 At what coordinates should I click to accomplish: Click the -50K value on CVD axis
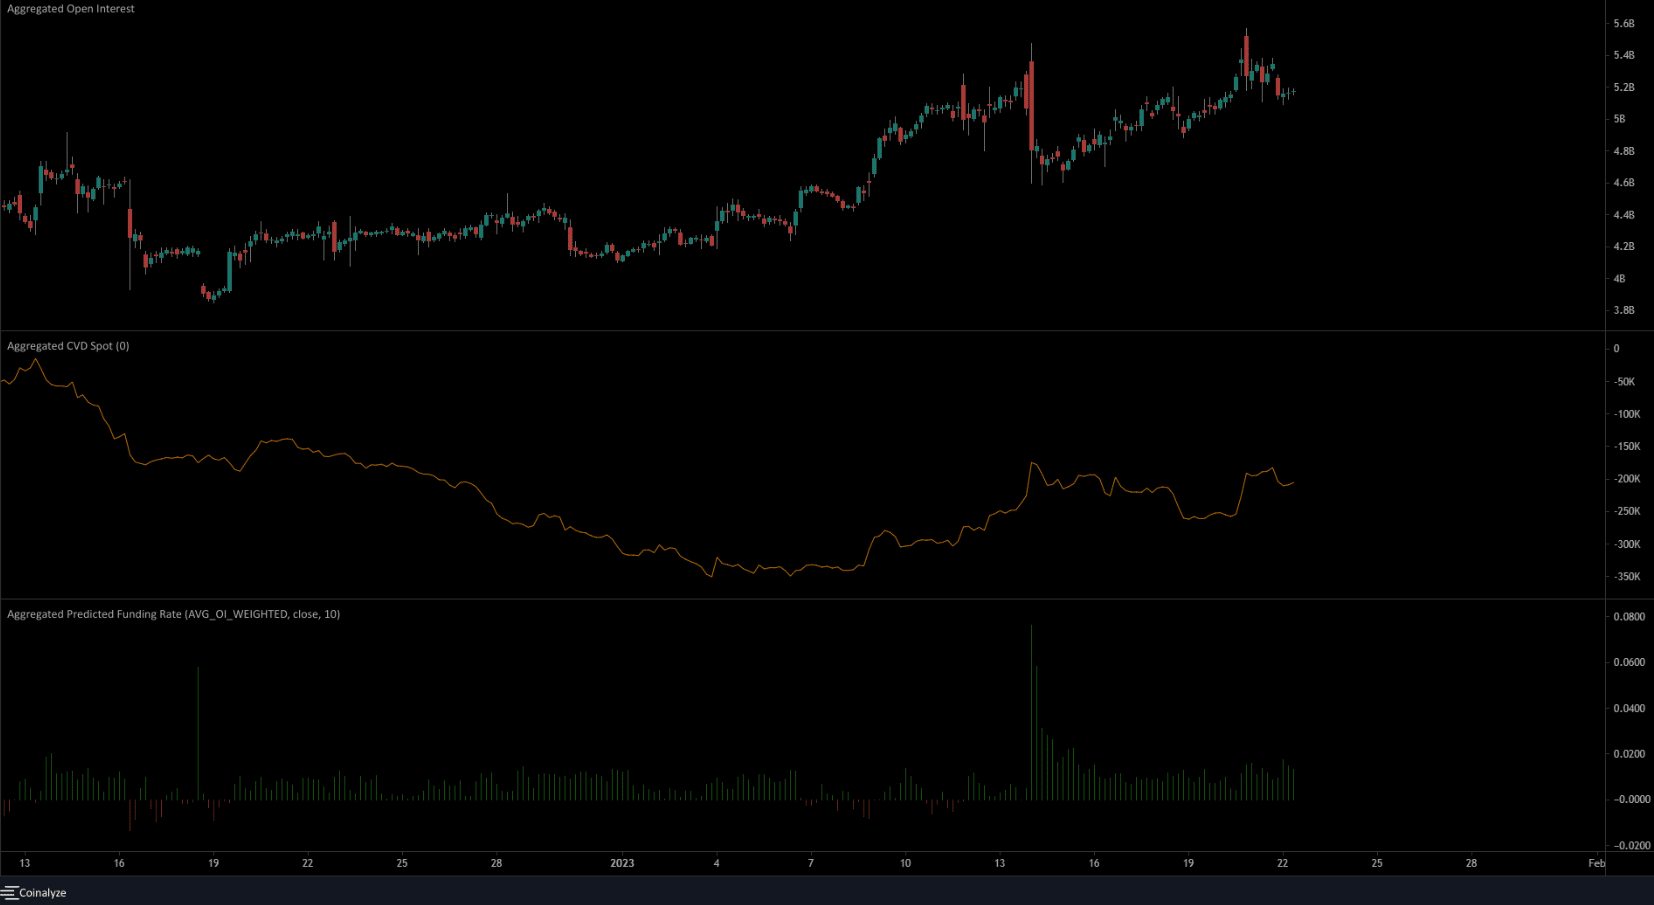coord(1624,382)
